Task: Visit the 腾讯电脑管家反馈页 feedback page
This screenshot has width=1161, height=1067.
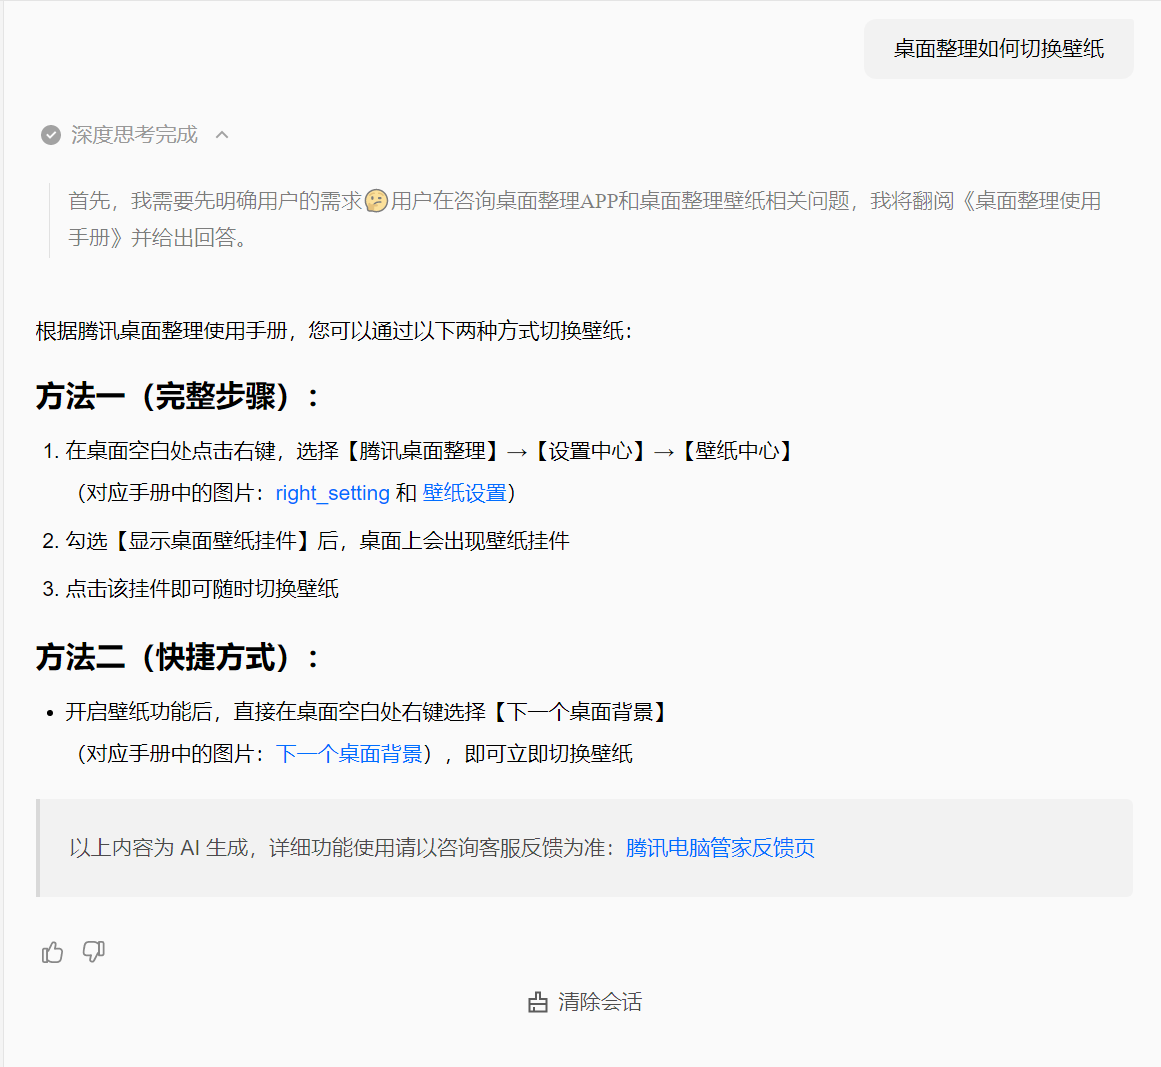Action: (720, 848)
